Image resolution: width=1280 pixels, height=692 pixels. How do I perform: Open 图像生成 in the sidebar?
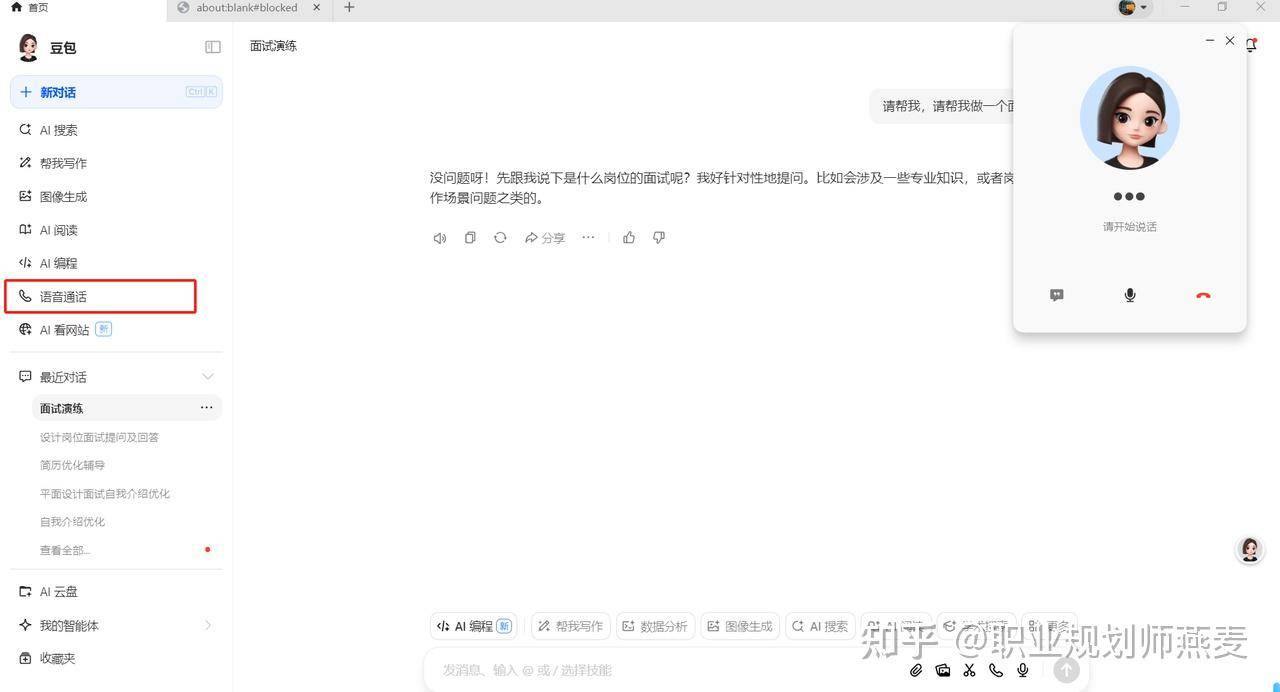(116, 197)
